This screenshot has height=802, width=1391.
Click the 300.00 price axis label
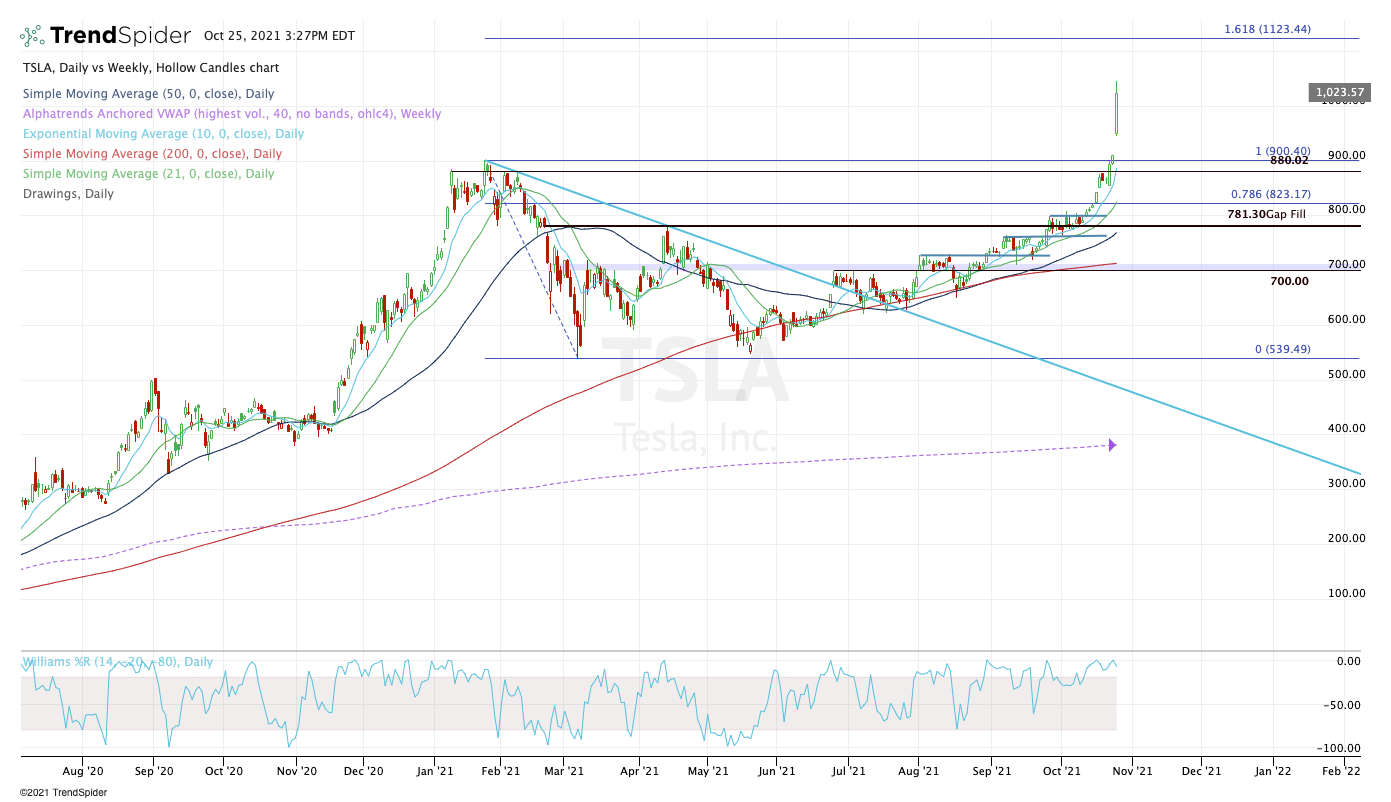coord(1346,483)
